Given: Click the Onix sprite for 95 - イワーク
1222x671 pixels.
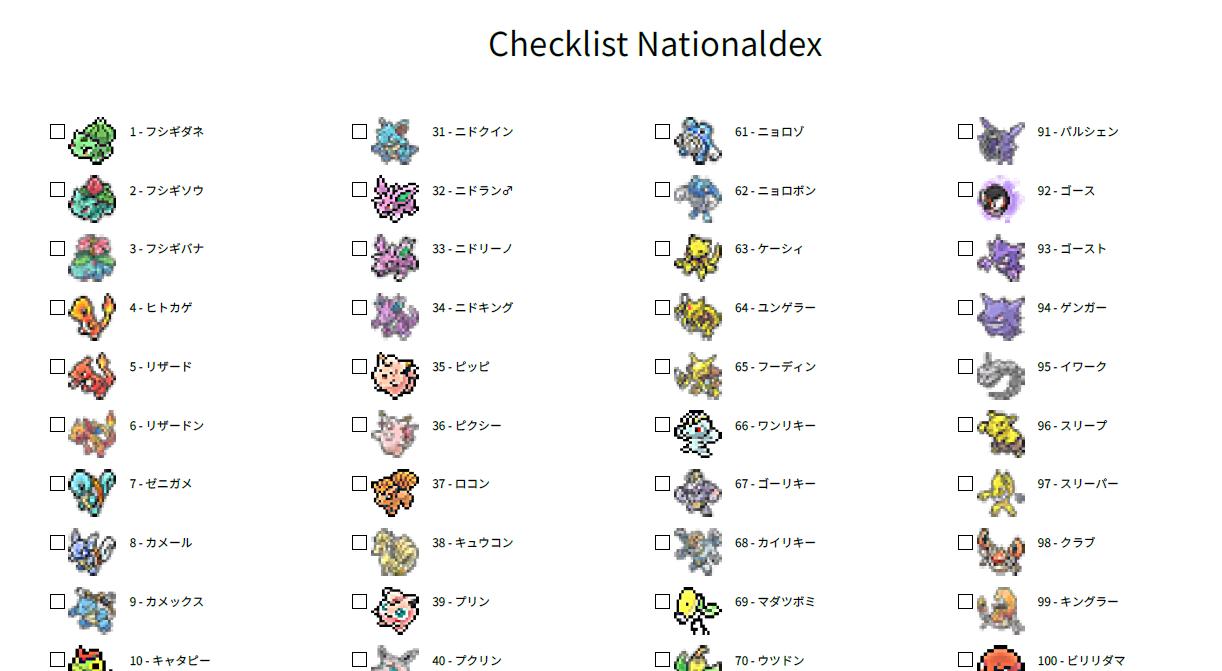Looking at the screenshot, I should click(1001, 375).
